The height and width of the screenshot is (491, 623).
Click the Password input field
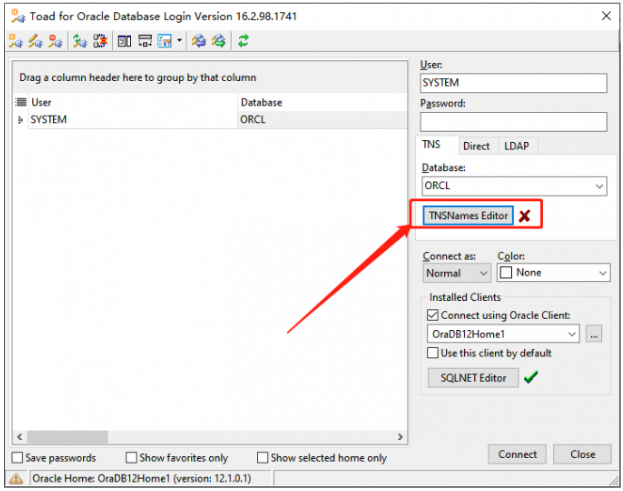(513, 122)
